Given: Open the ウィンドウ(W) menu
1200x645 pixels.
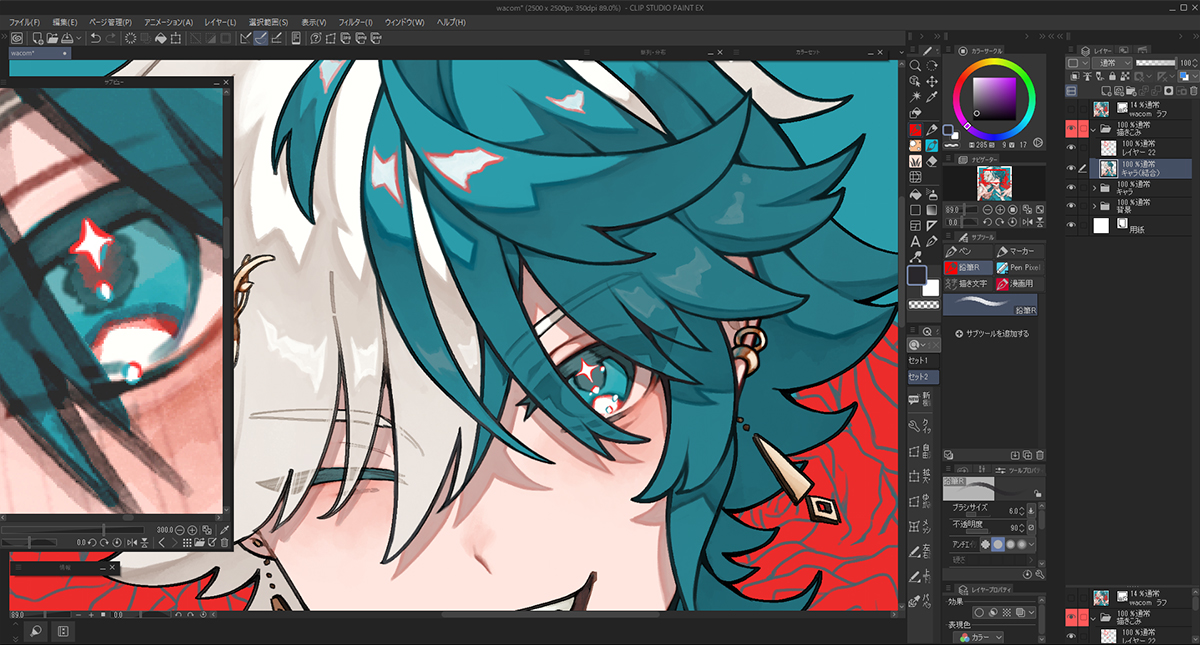Looking at the screenshot, I should (x=404, y=22).
